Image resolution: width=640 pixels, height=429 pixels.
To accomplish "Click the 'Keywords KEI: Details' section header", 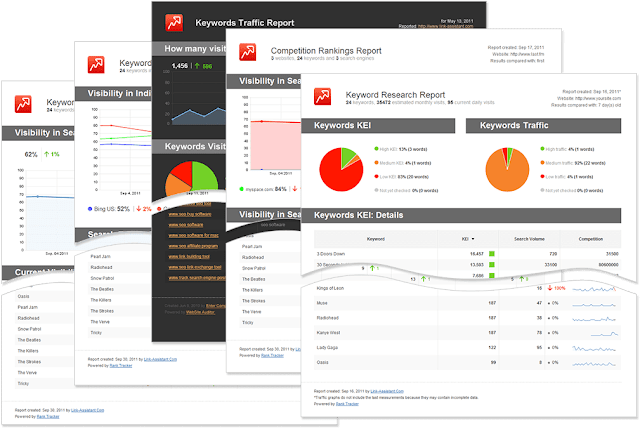I will (x=461, y=215).
